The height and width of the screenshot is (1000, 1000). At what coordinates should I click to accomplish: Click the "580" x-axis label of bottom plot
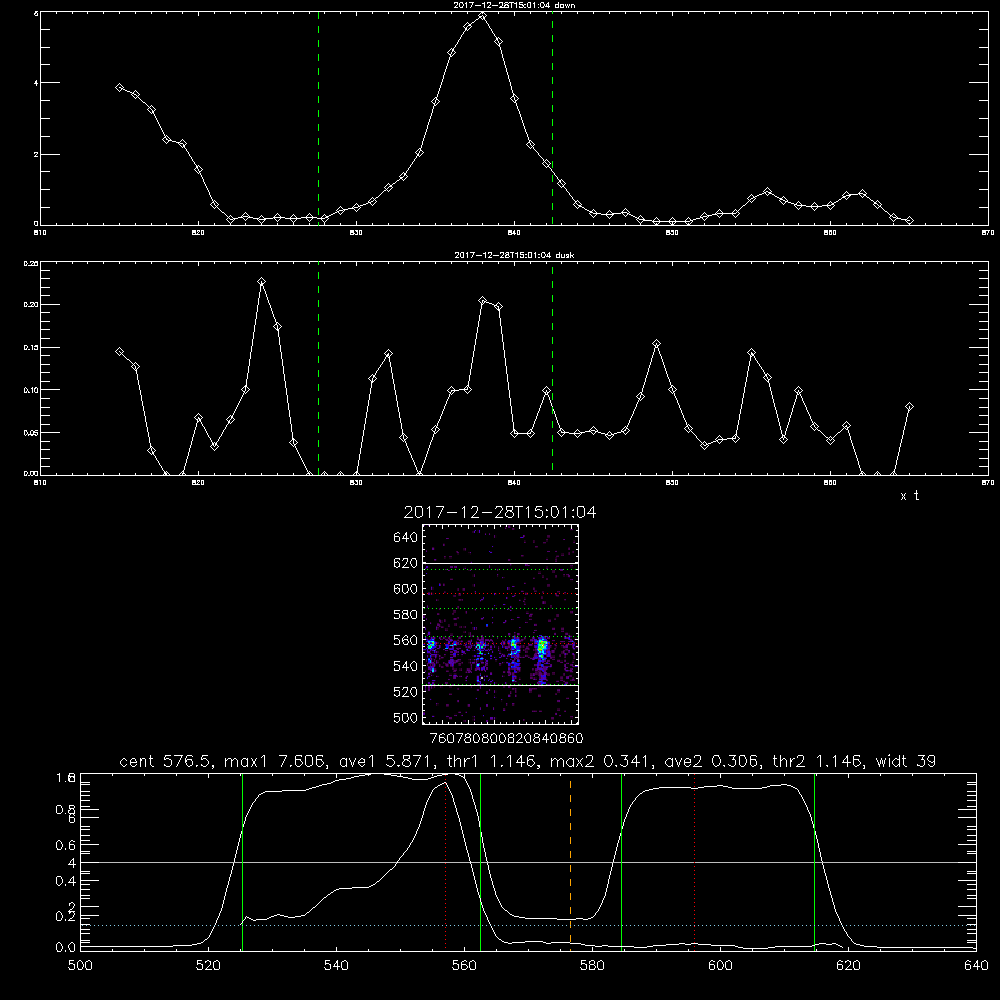(592, 966)
